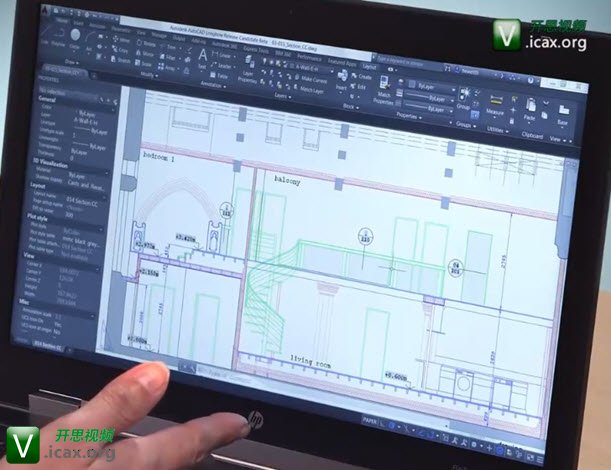The height and width of the screenshot is (470, 611).
Task: Click Edit block button
Action: [x=358, y=87]
